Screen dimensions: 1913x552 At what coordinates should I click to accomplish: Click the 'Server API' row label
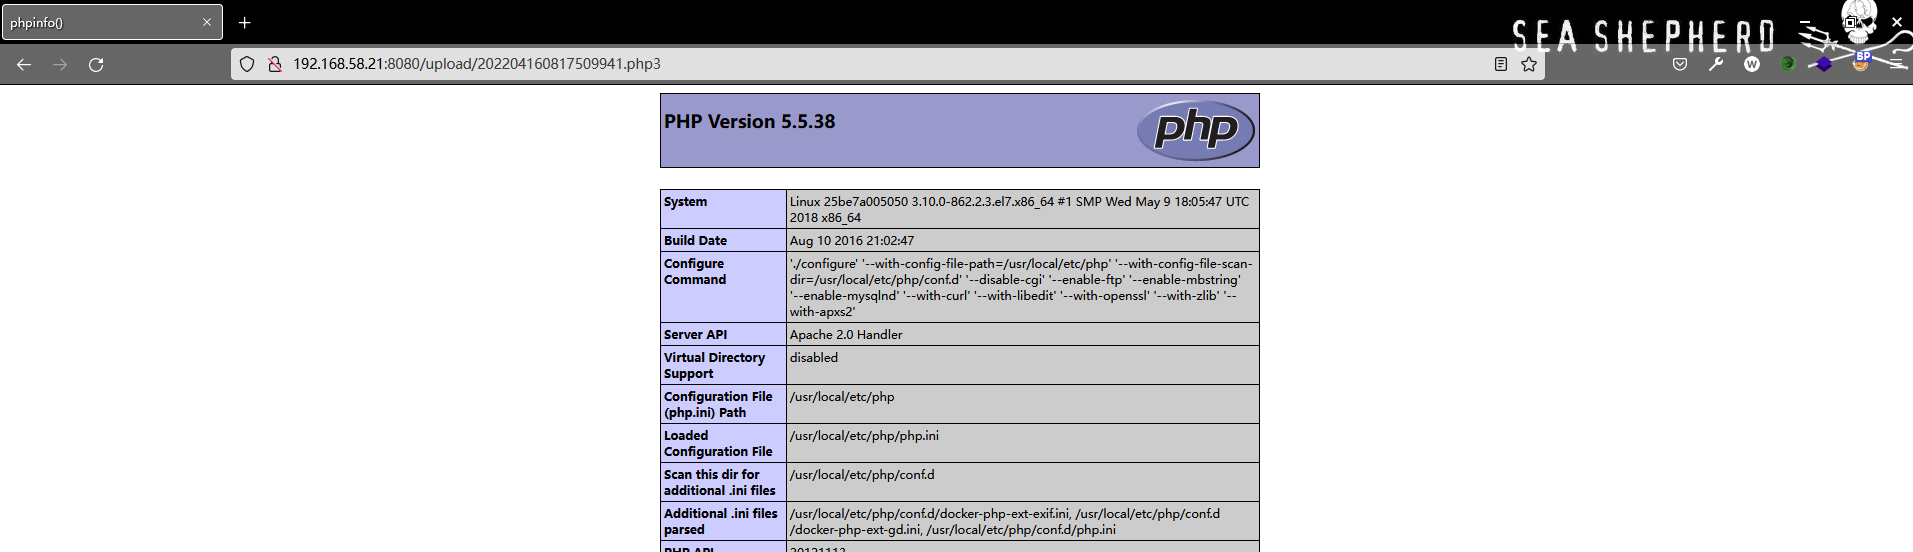point(695,335)
